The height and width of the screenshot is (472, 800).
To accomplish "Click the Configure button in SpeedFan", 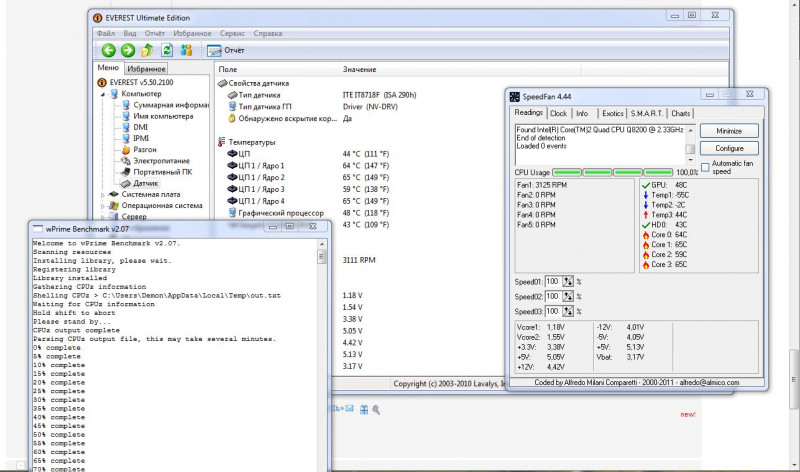I will [729, 148].
